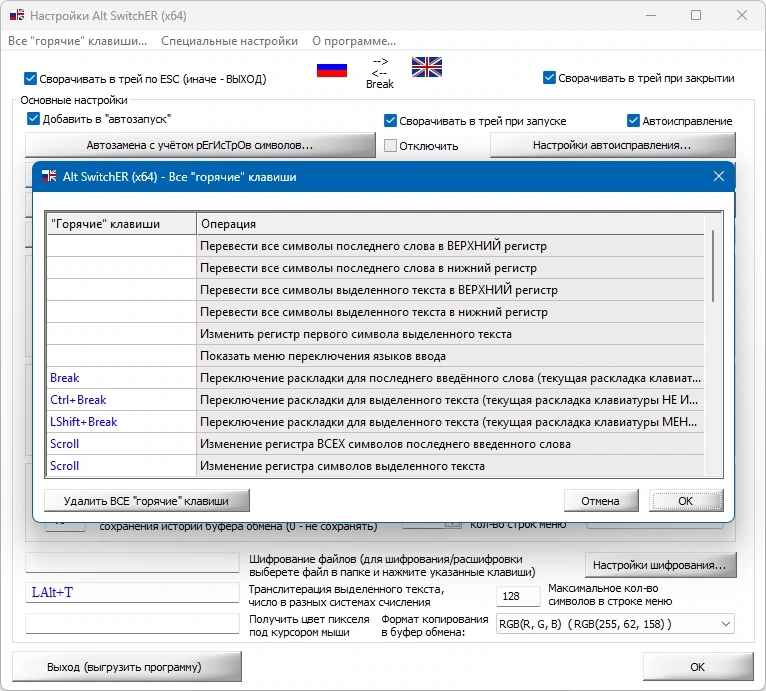766x691 pixels.
Task: Select row: выделенного текста в ВЕРХНИЙ регистр
Action: (x=450, y=290)
